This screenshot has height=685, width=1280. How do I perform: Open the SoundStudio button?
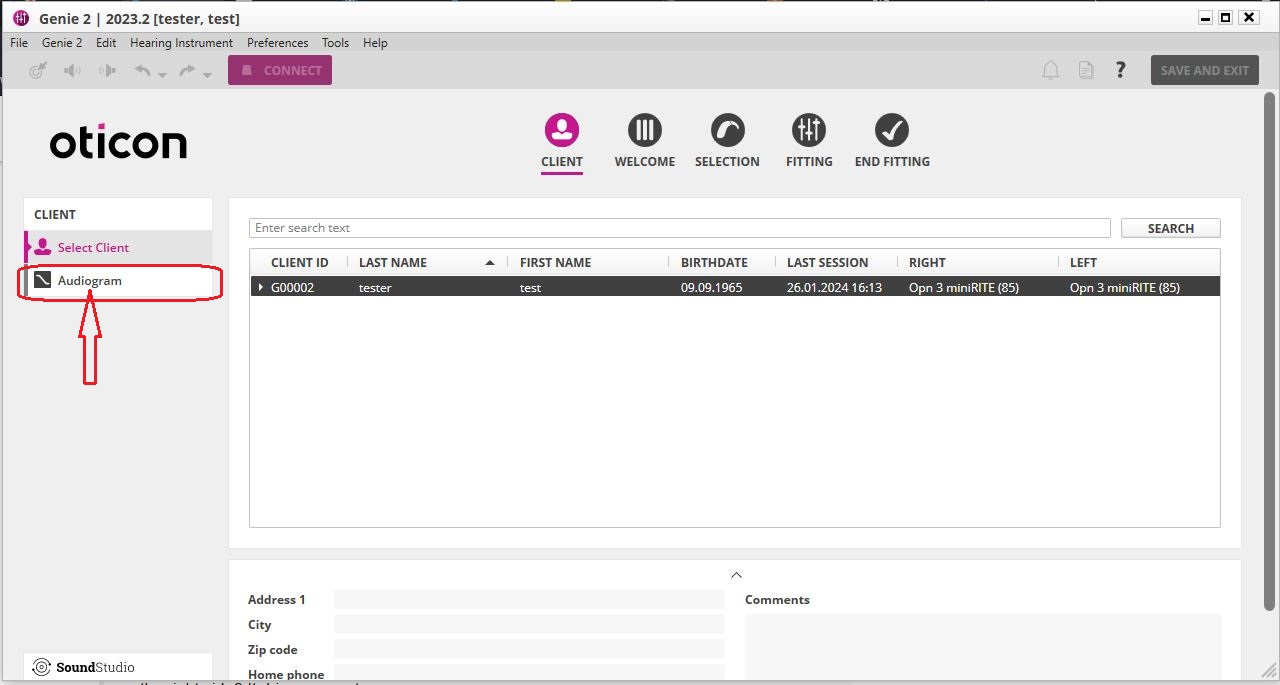[x=118, y=667]
